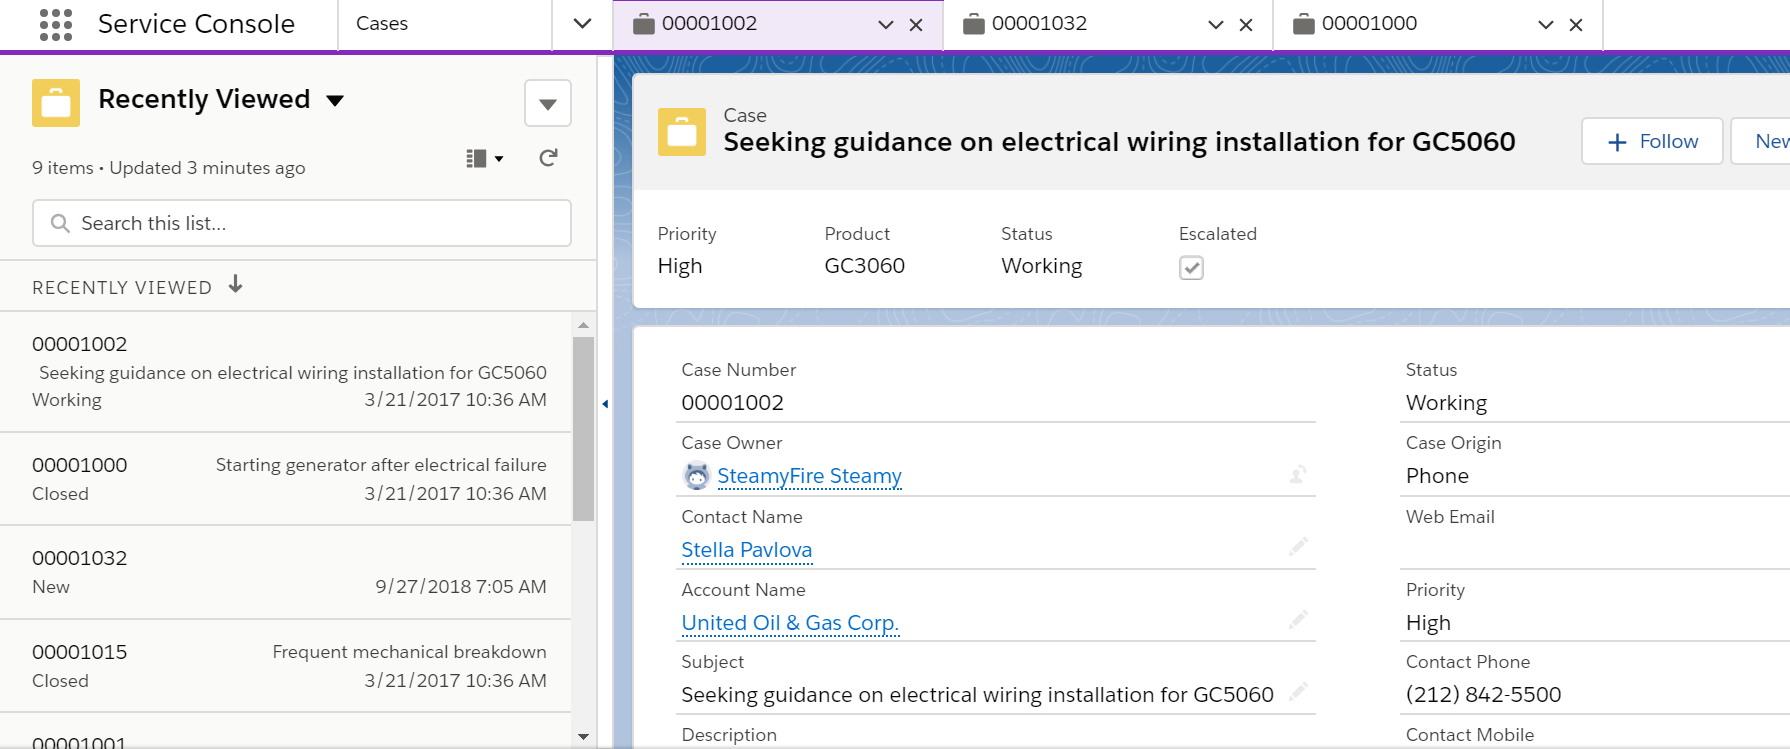Click 'Starting generator after electrical failure' subject
The width and height of the screenshot is (1790, 749).
[381, 465]
